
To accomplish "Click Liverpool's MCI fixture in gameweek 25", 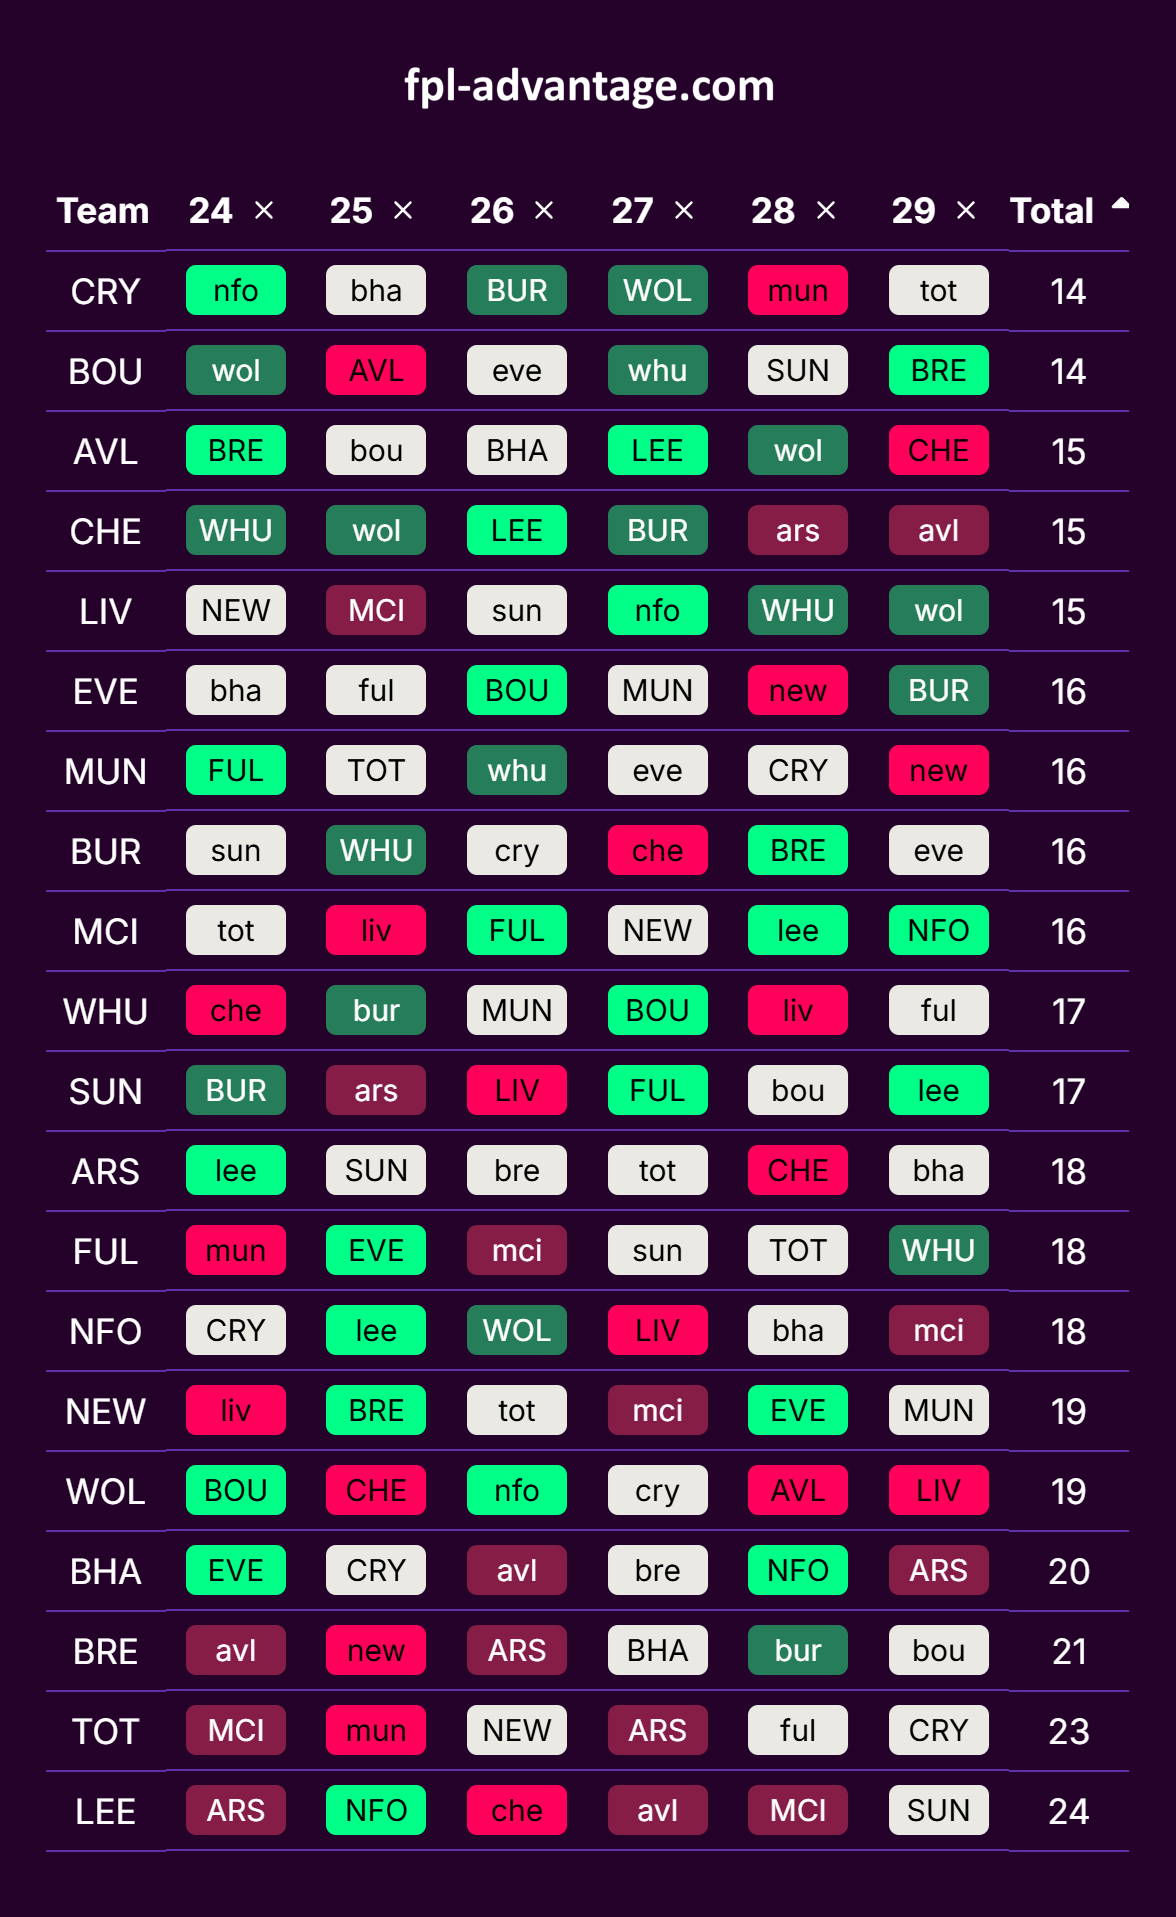I will (x=376, y=611).
